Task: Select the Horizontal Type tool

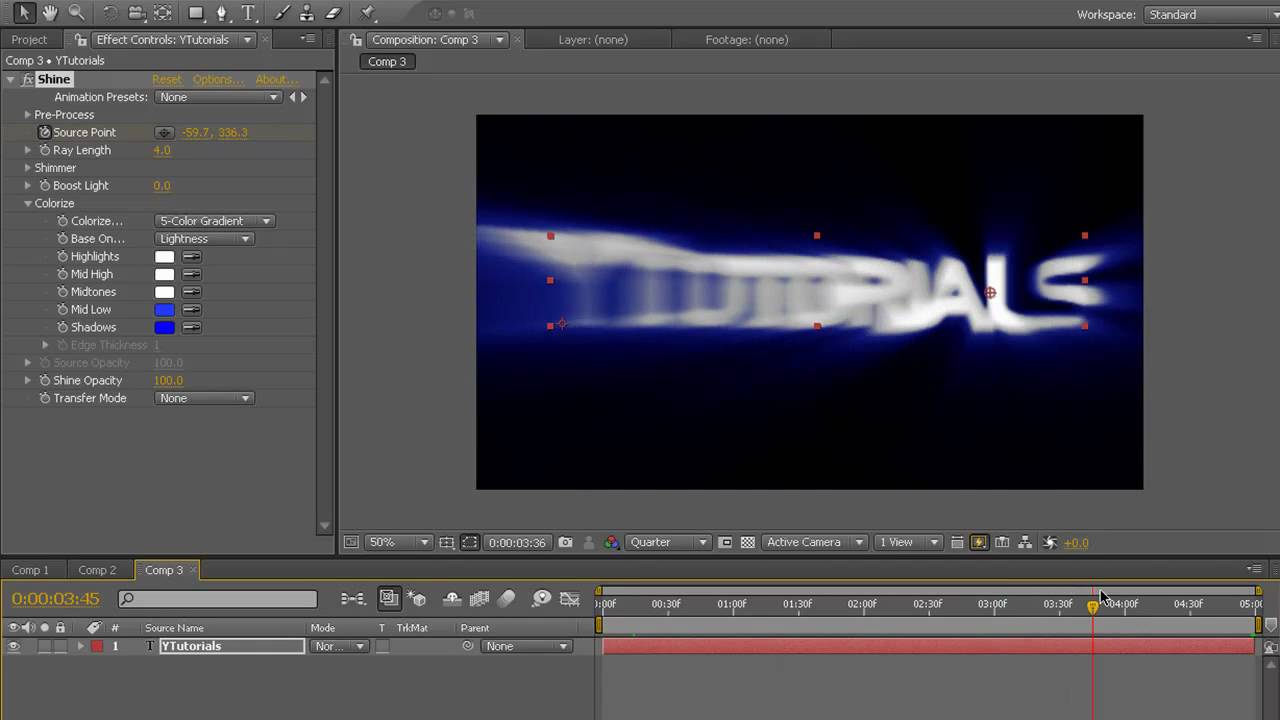Action: coord(248,13)
